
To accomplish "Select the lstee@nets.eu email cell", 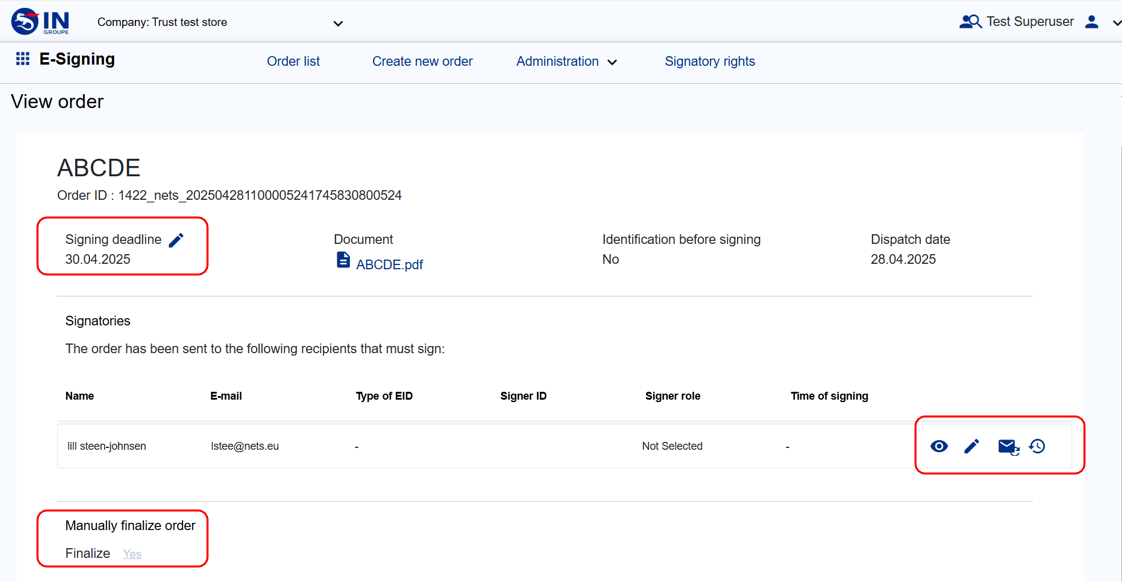I will click(x=245, y=446).
